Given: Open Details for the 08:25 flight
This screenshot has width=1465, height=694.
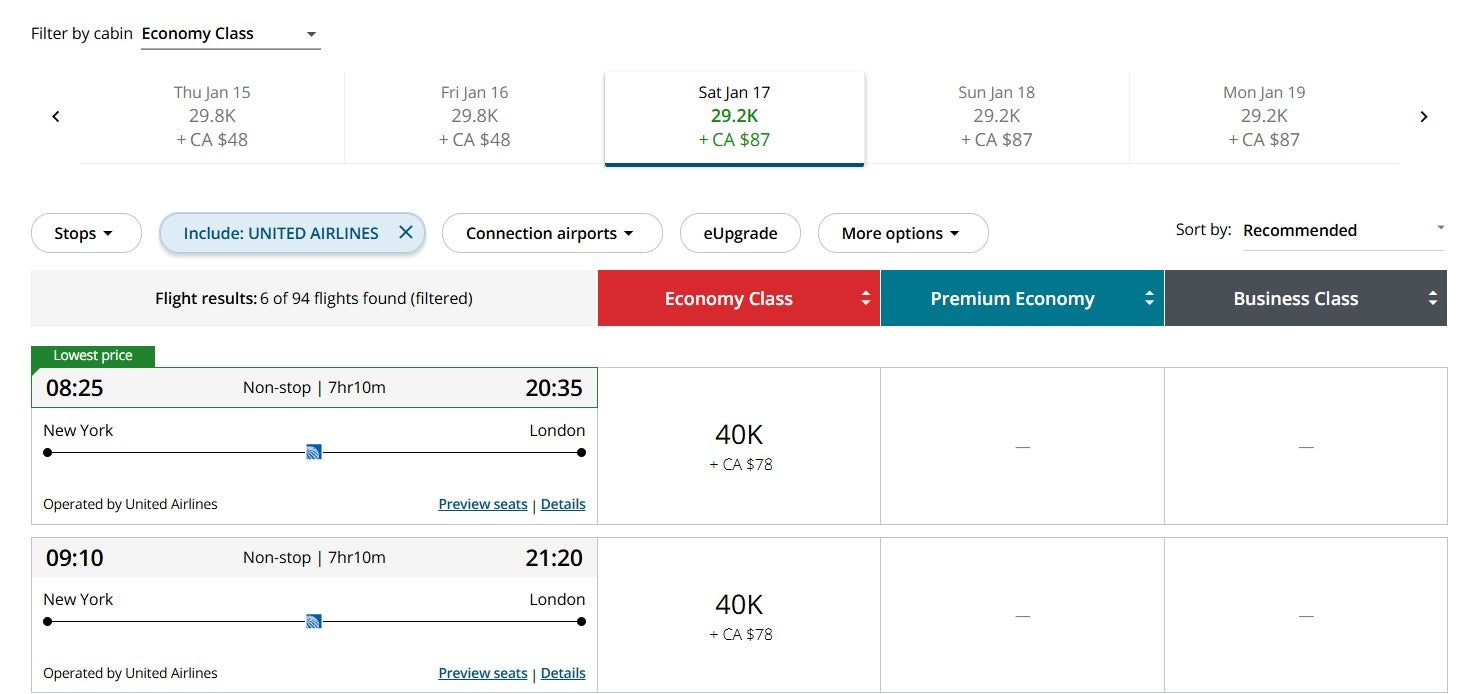Looking at the screenshot, I should point(563,504).
